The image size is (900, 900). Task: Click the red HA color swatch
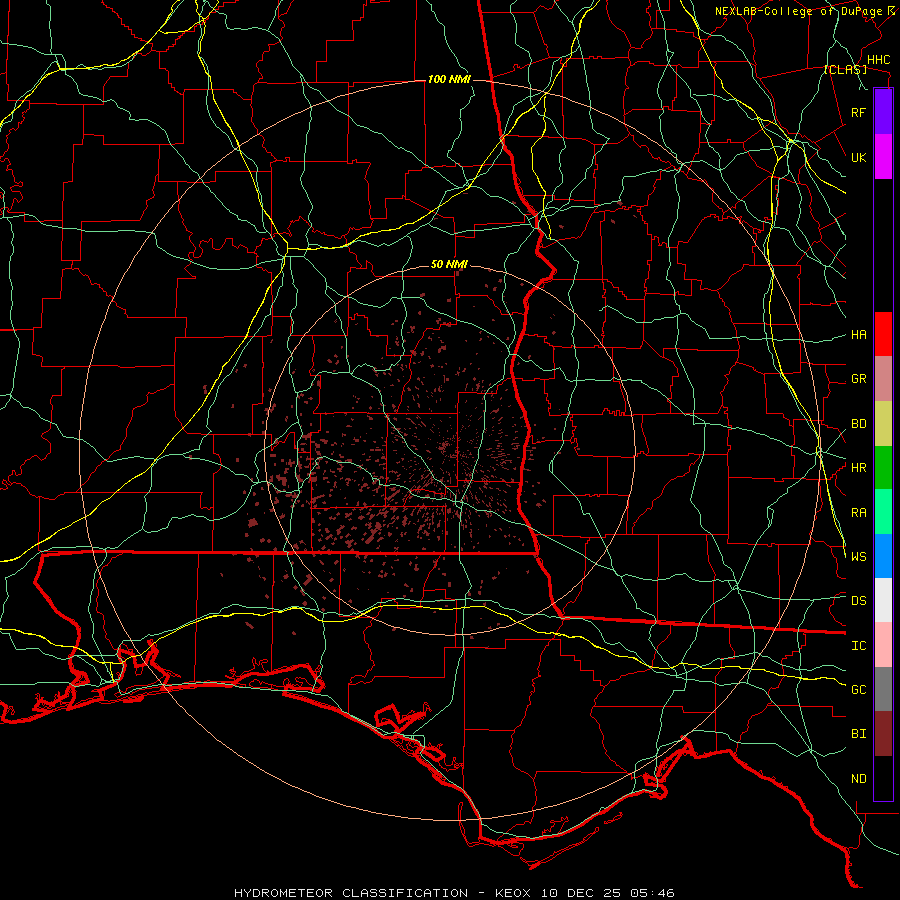(x=883, y=334)
